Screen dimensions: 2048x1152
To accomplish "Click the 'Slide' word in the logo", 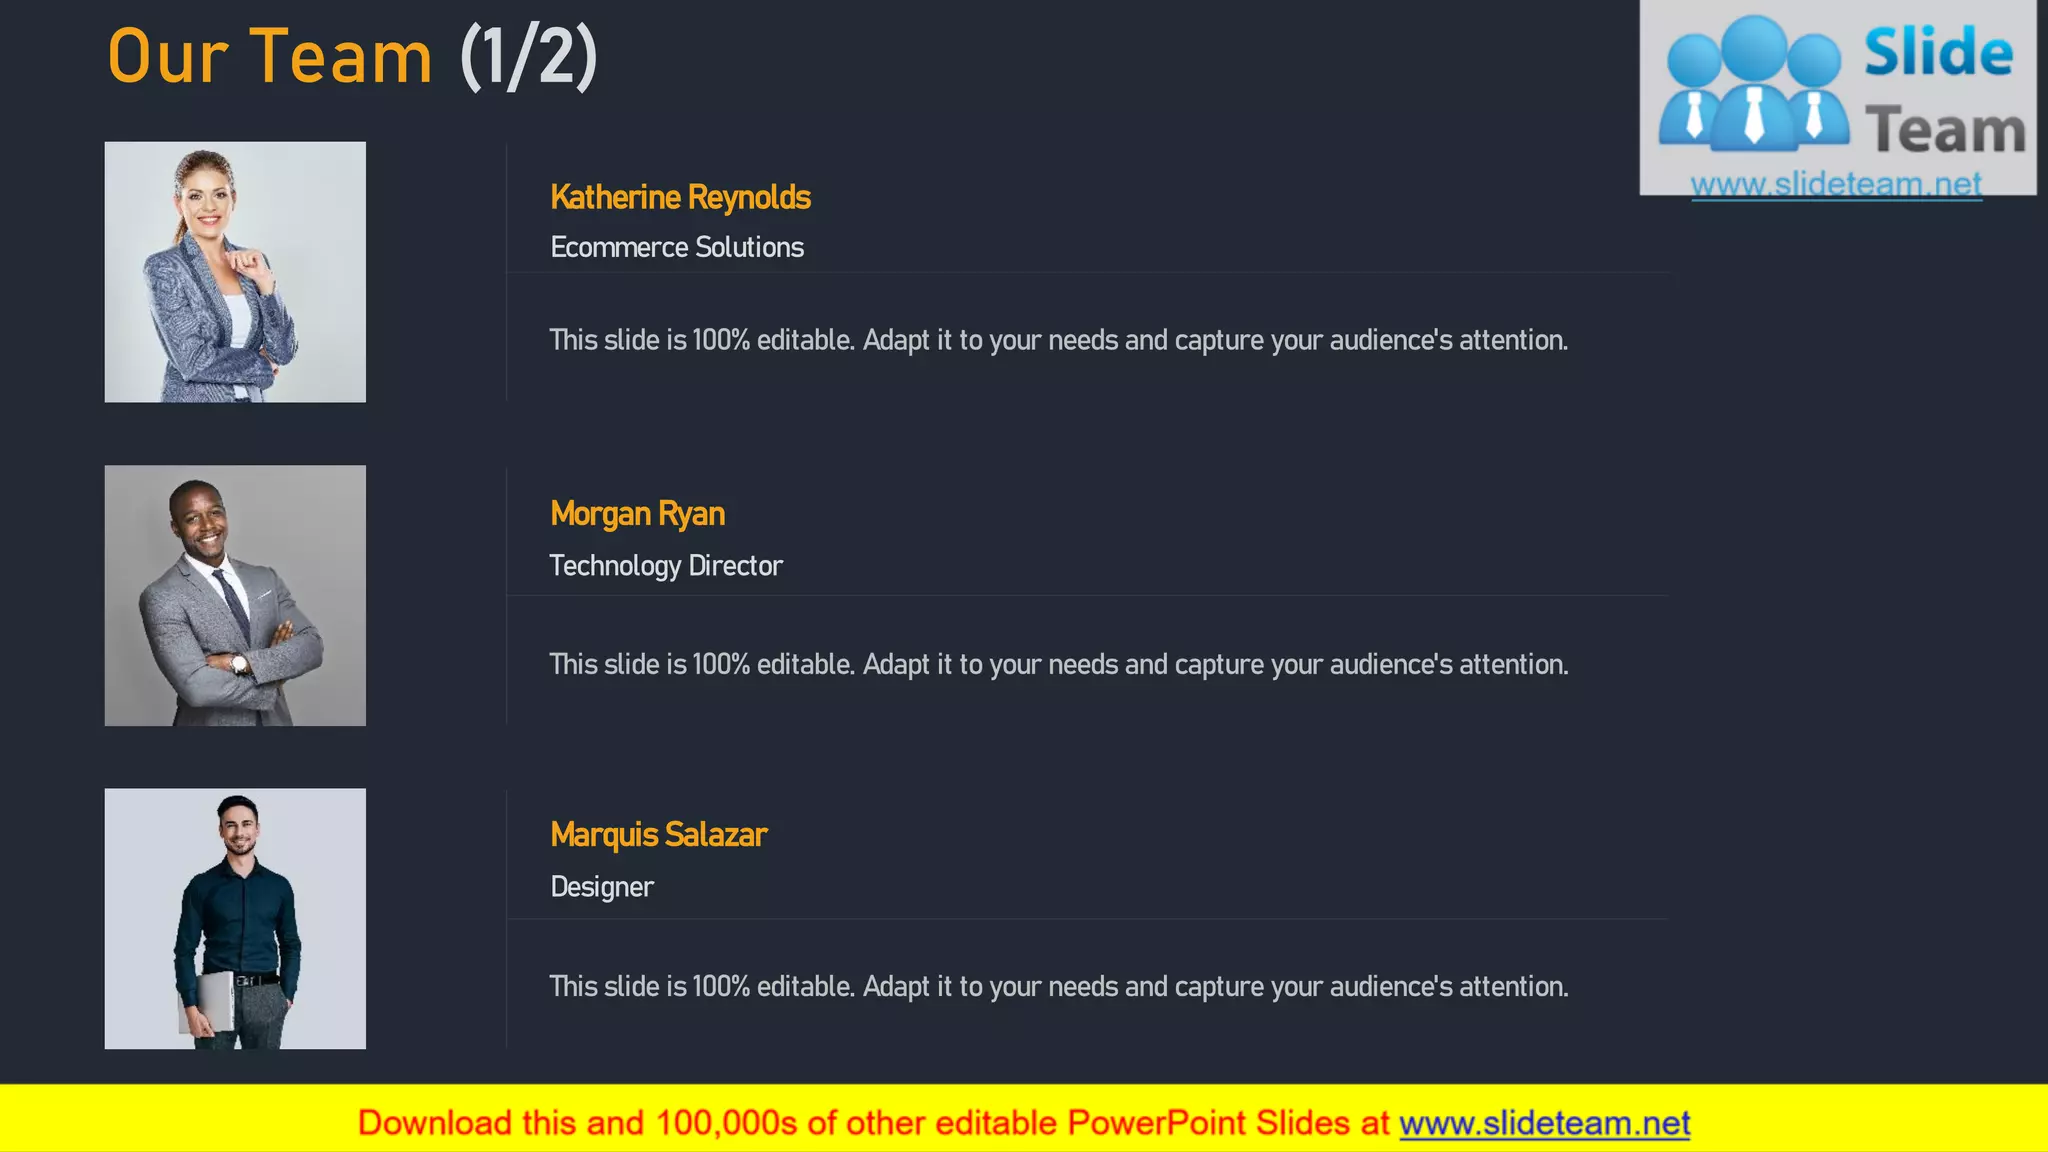I will coord(1938,52).
